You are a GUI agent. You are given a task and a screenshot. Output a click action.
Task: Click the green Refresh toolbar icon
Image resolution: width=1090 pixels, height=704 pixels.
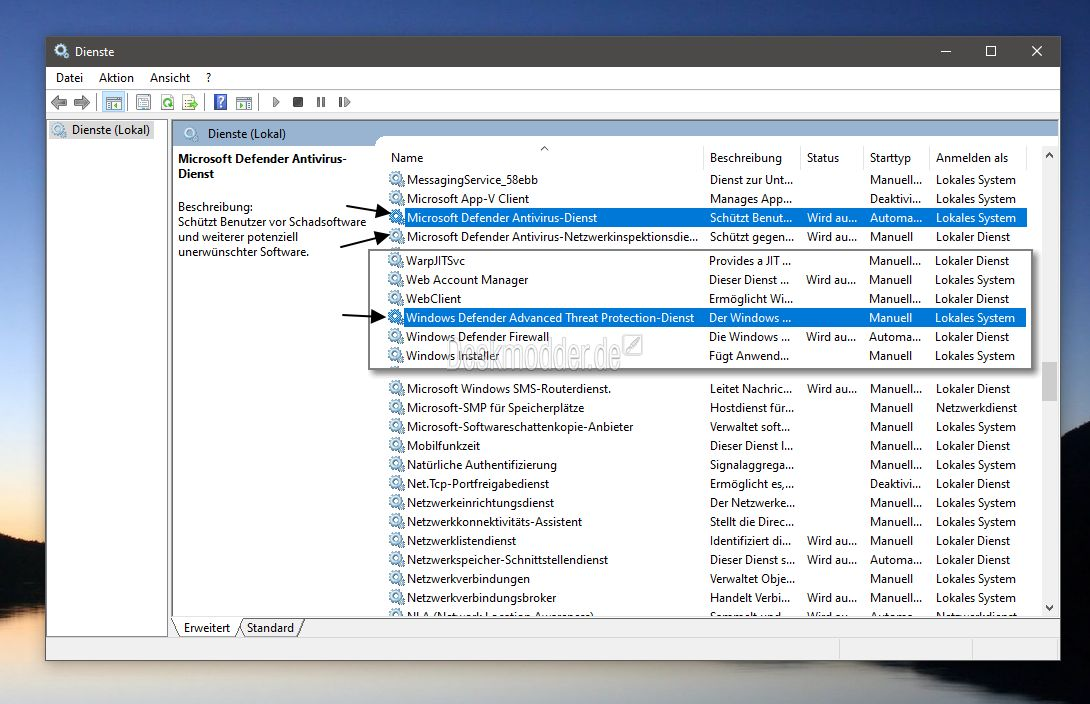point(167,103)
